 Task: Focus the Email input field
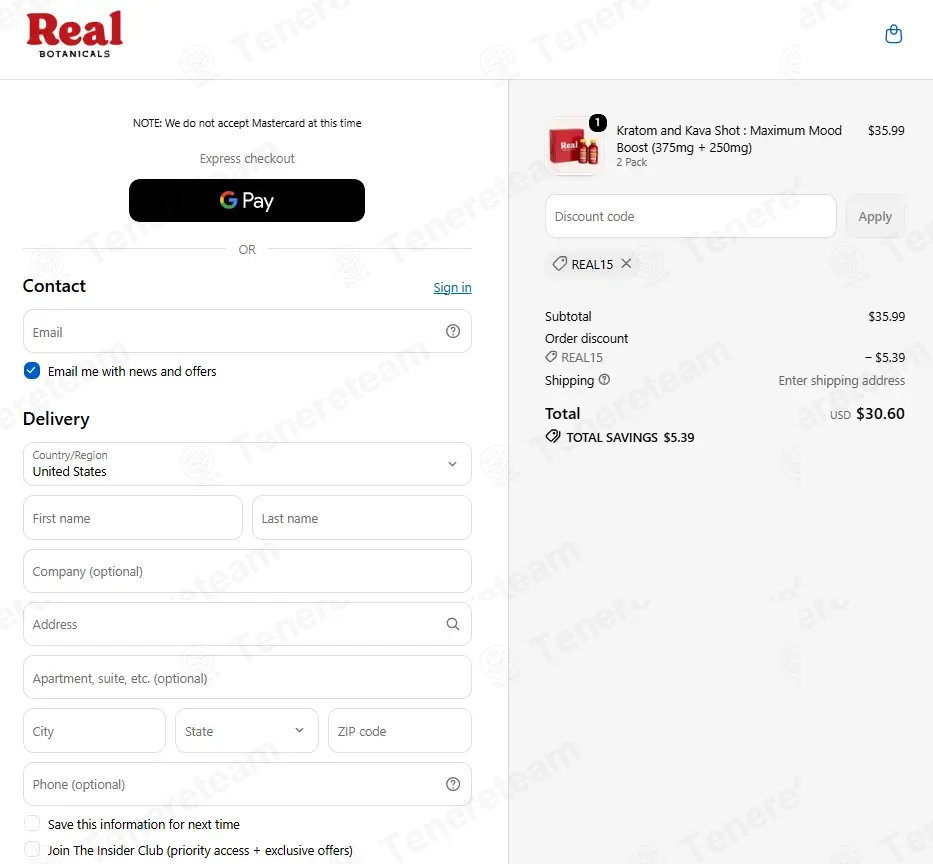(x=247, y=331)
